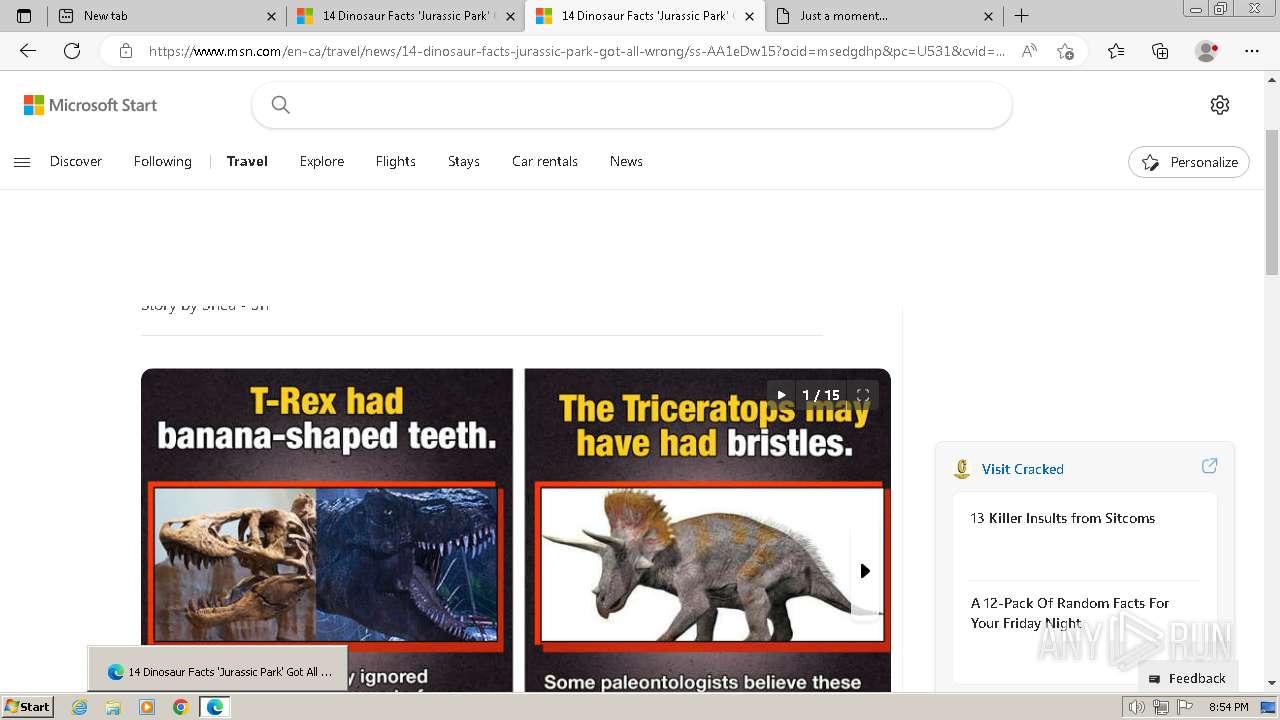Open the volume tray icon
Image resolution: width=1280 pixels, height=720 pixels.
coord(1137,707)
